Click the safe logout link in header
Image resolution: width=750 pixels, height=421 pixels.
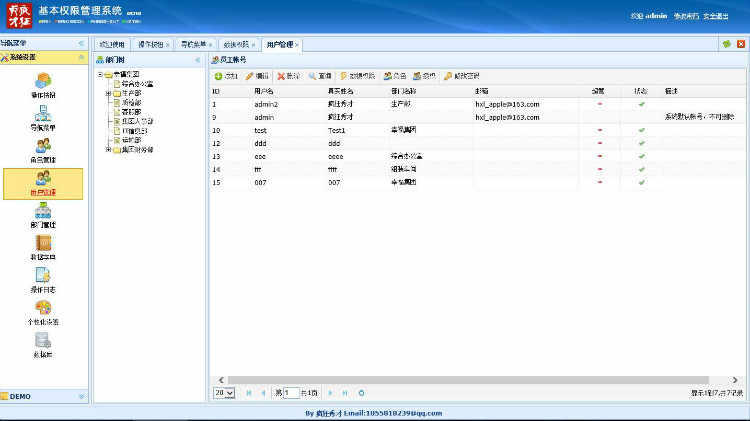click(716, 16)
